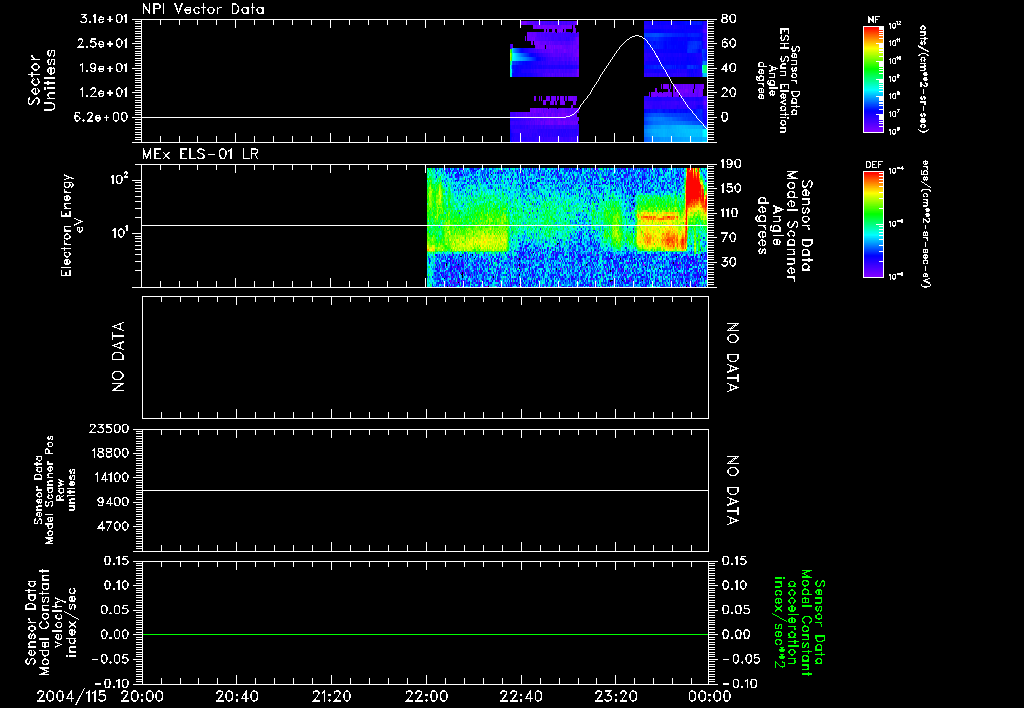Click the Model Scanner Pos Raw label
The image size is (1024, 708).
pyautogui.click(x=55, y=491)
